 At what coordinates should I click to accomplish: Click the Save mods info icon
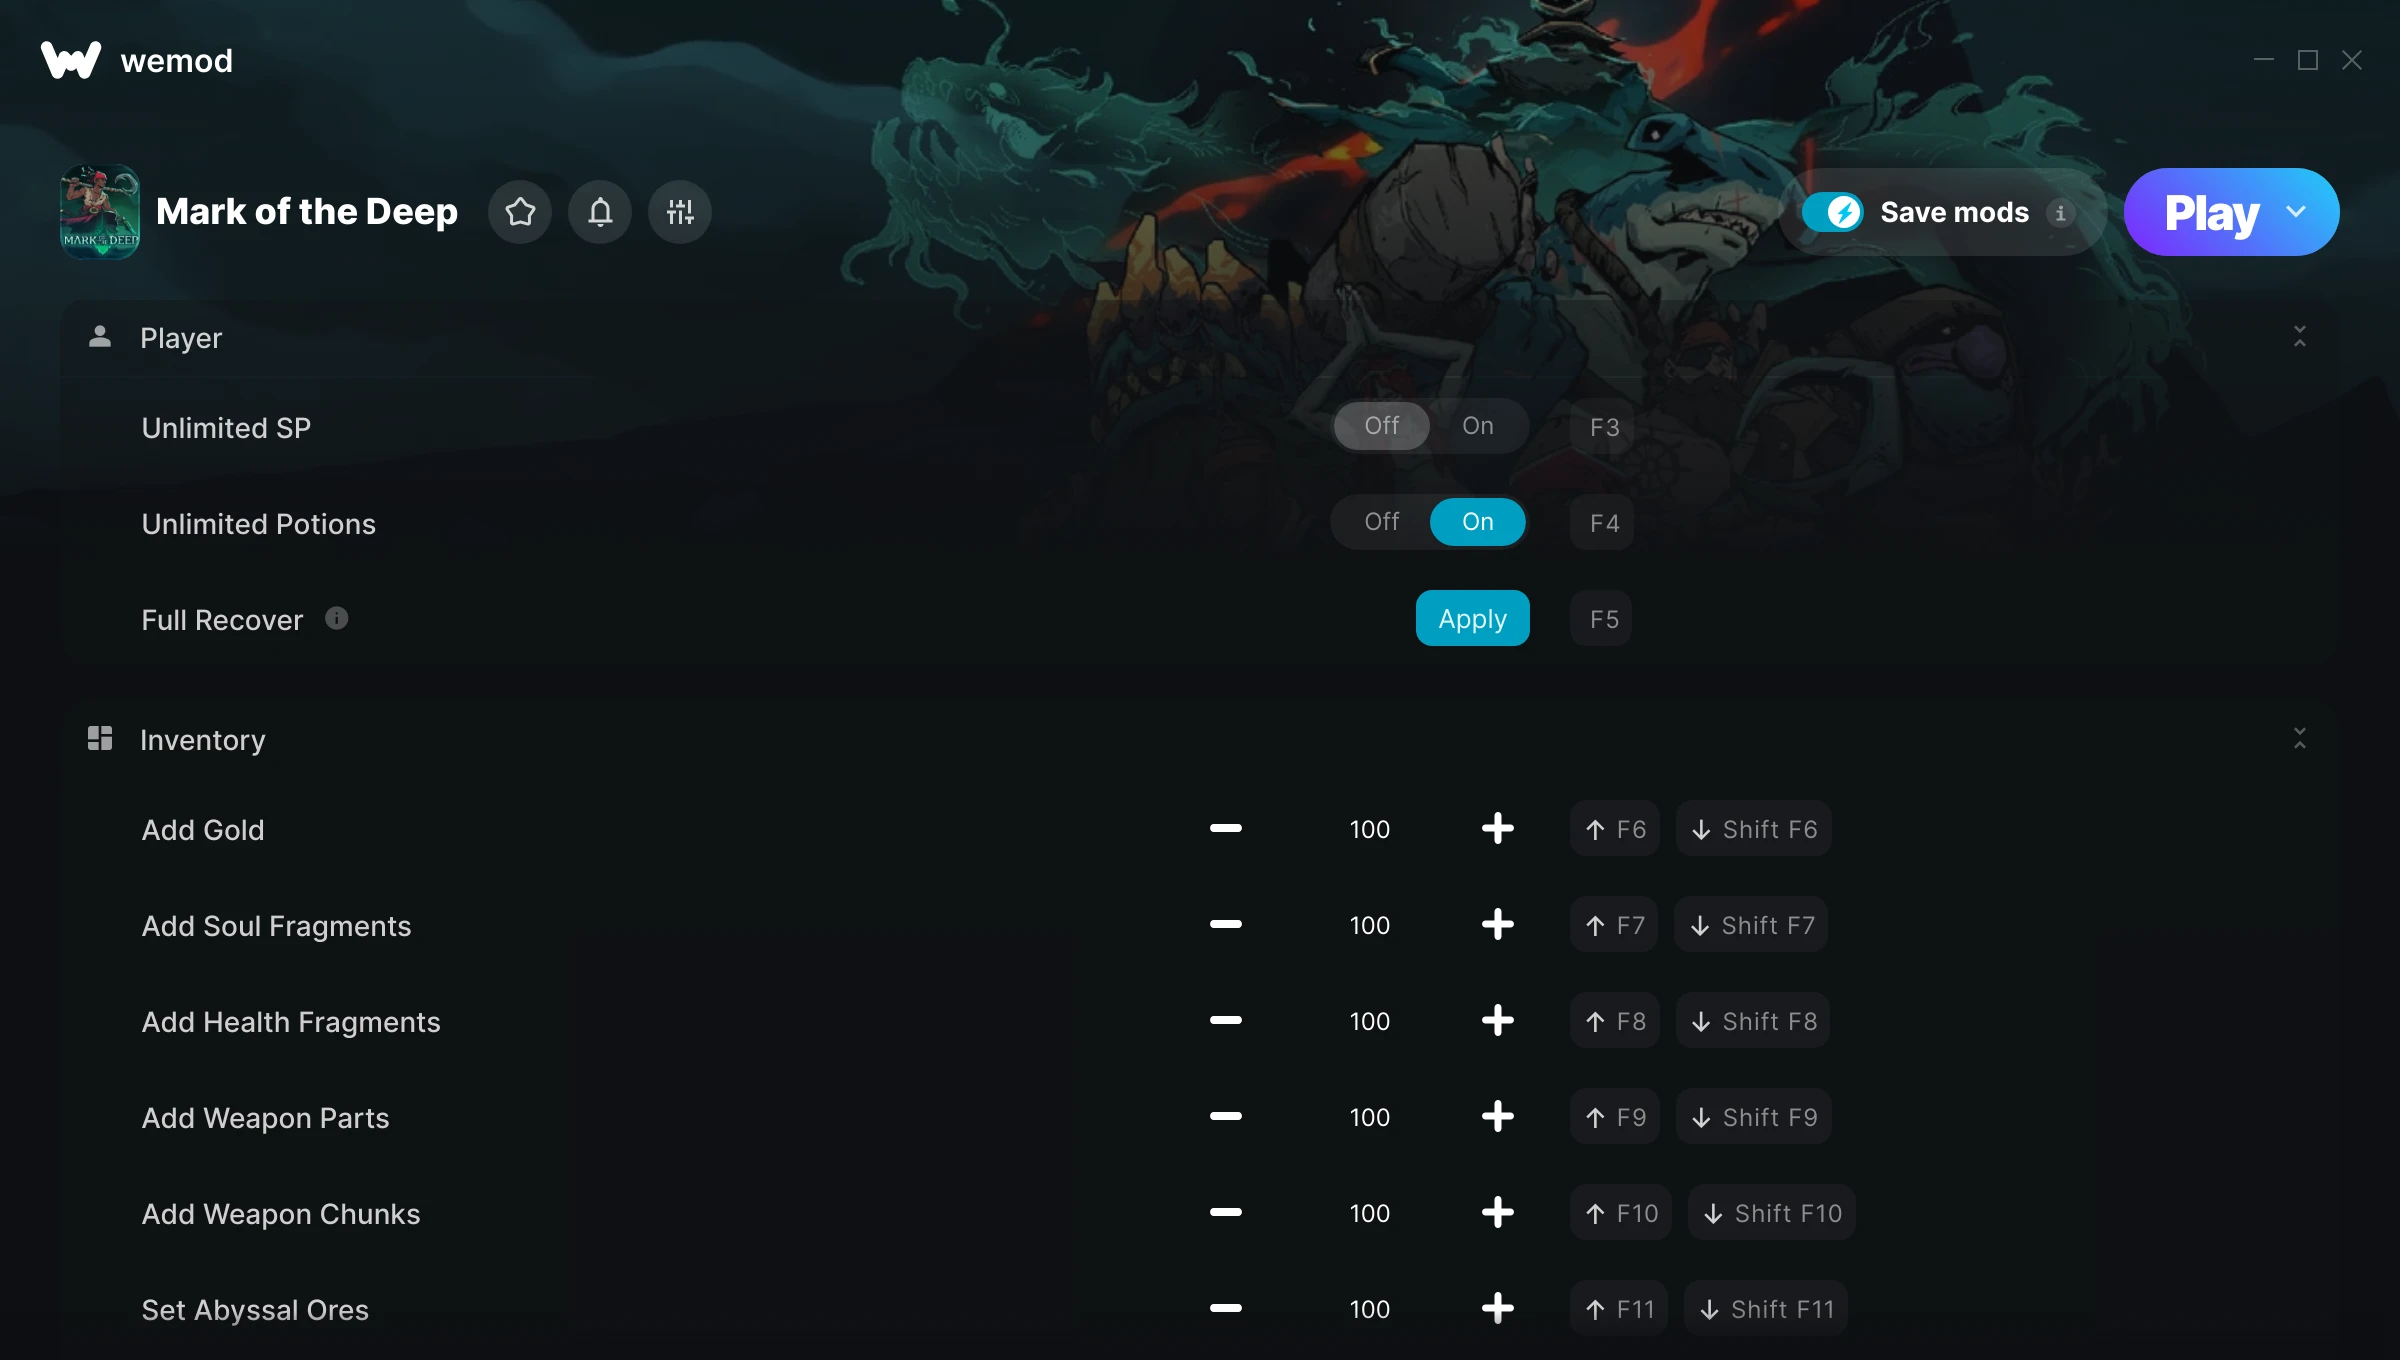point(2060,213)
